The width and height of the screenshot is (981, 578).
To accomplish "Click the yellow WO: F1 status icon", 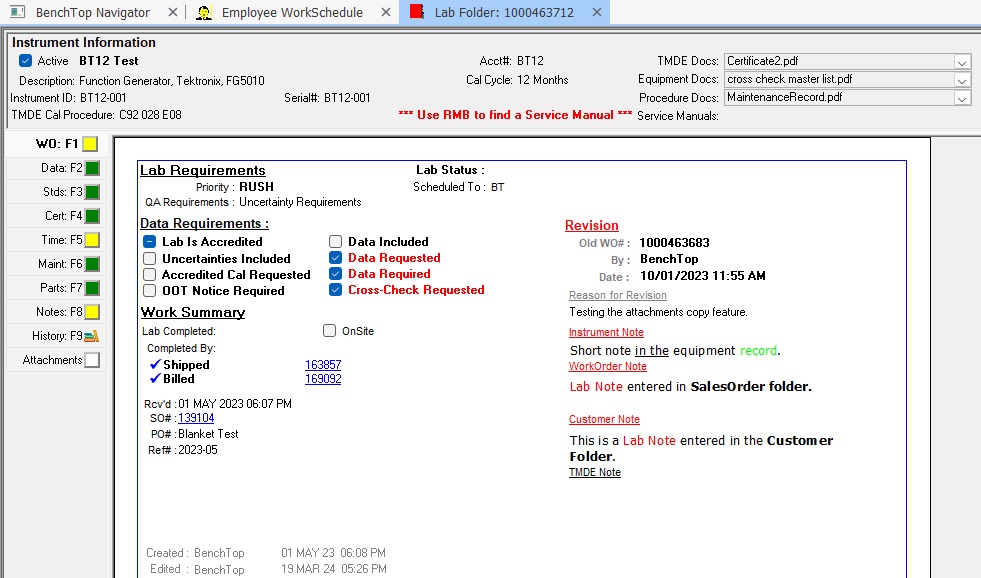I will [90, 144].
